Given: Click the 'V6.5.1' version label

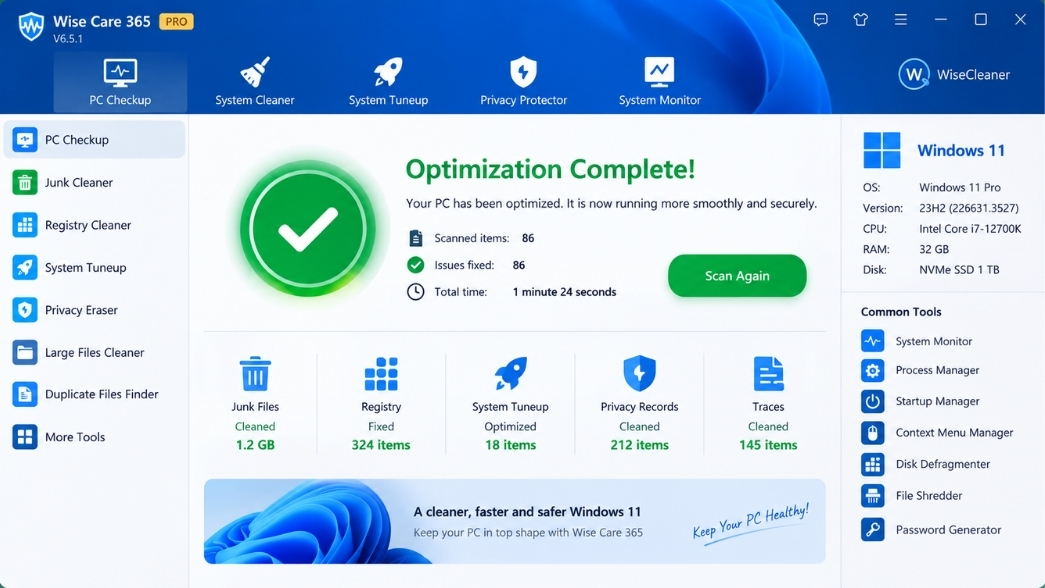Looking at the screenshot, I should coord(68,39).
